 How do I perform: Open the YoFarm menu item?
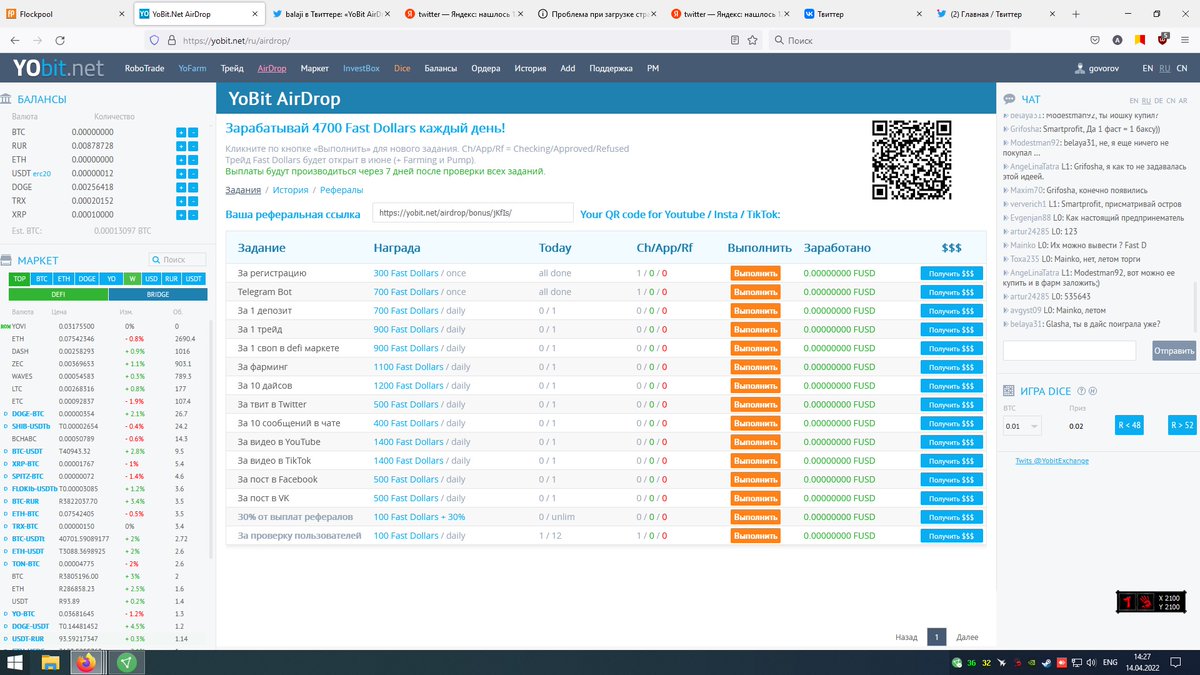click(192, 69)
